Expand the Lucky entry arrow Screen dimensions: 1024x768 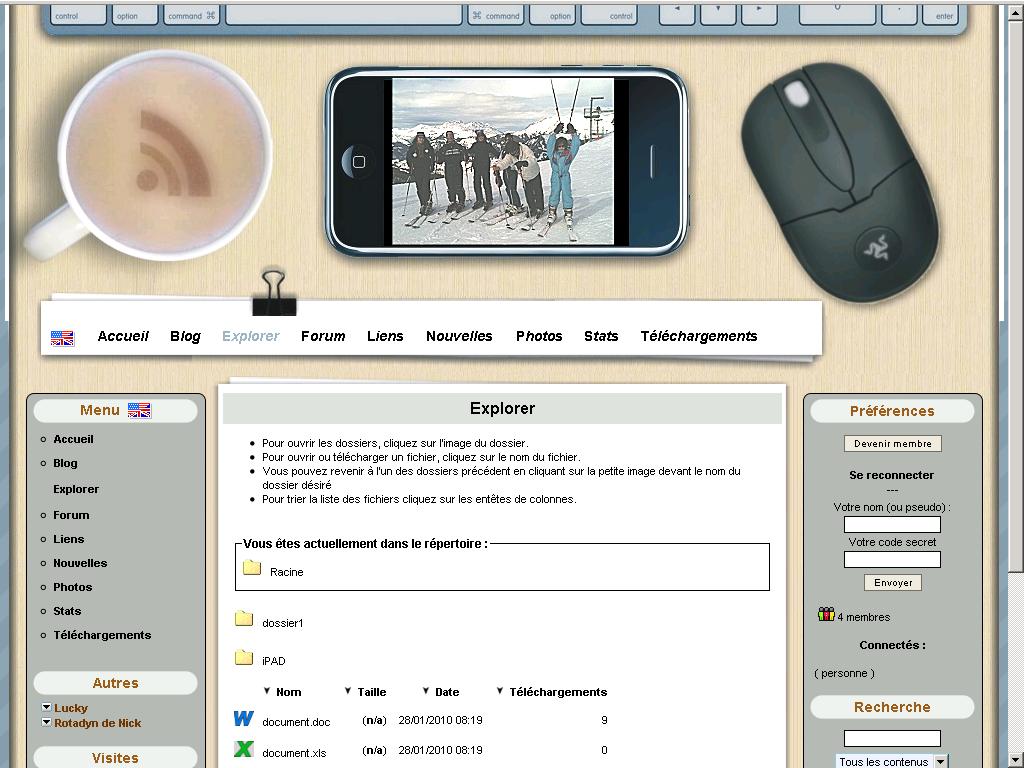click(46, 708)
